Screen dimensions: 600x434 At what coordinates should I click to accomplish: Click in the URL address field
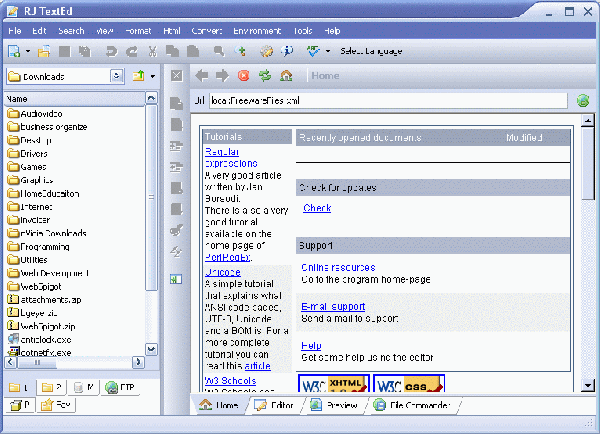390,101
